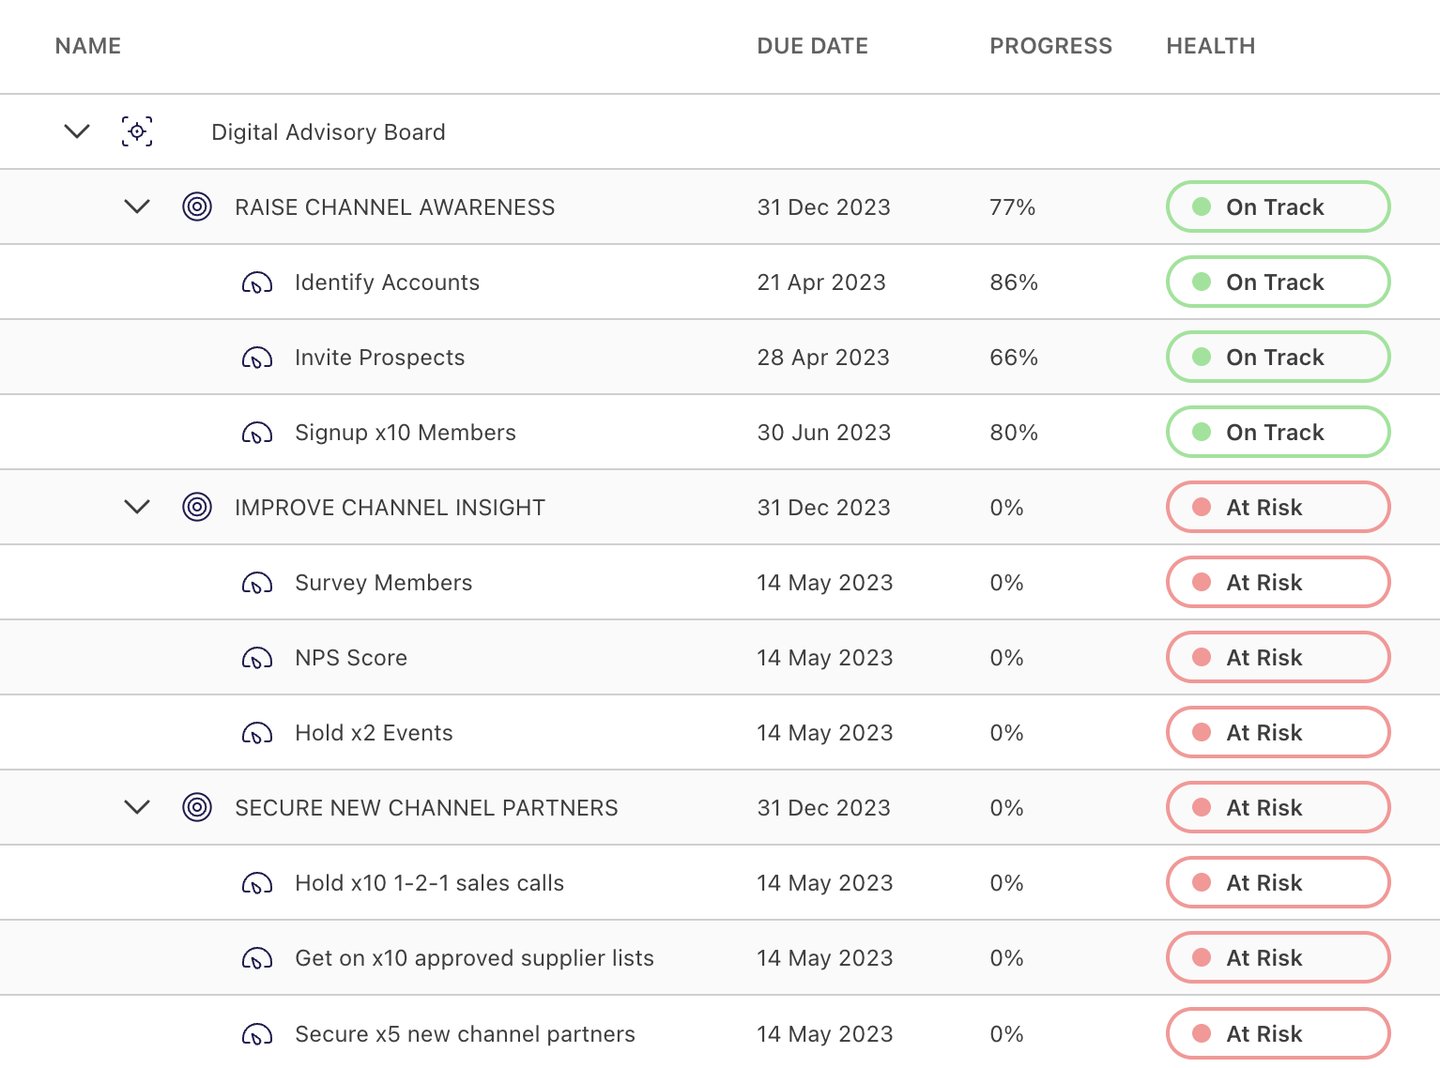
Task: Click the target icon for IMPROVE CHANNEL INSIGHT
Action: [197, 507]
